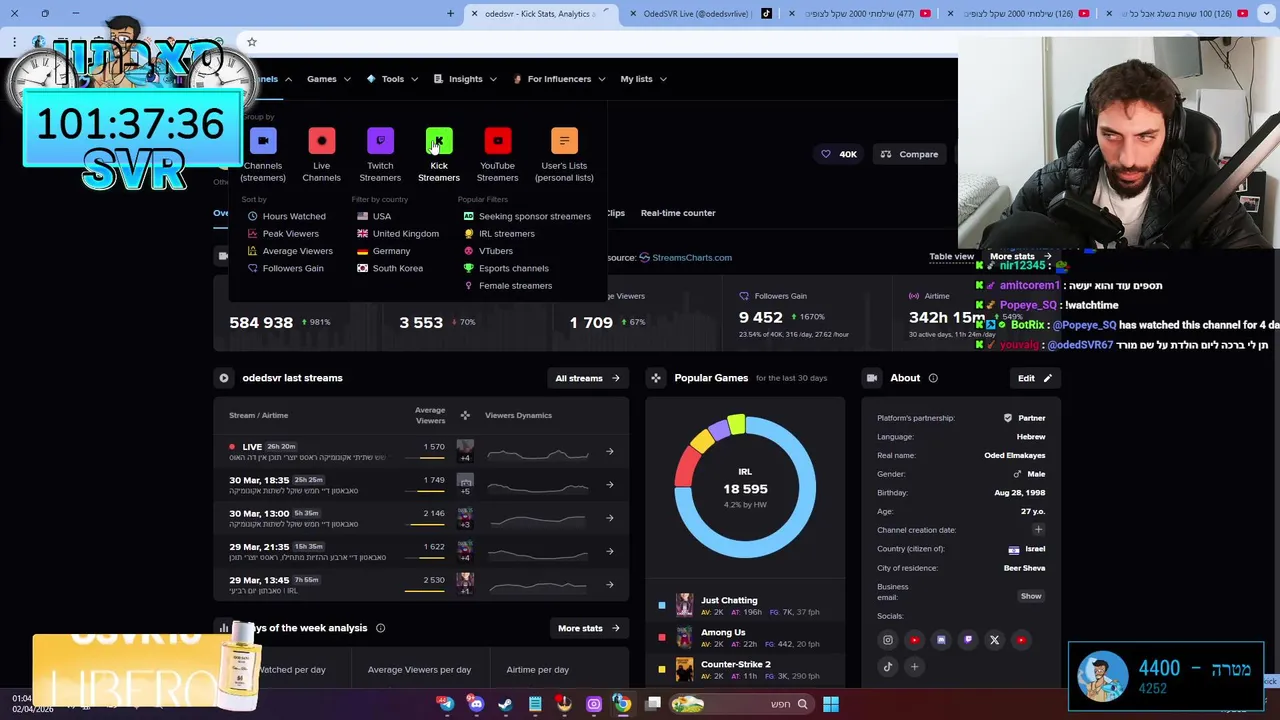Image resolution: width=1280 pixels, height=720 pixels.
Task: Filter by country USA
Action: 374,216
